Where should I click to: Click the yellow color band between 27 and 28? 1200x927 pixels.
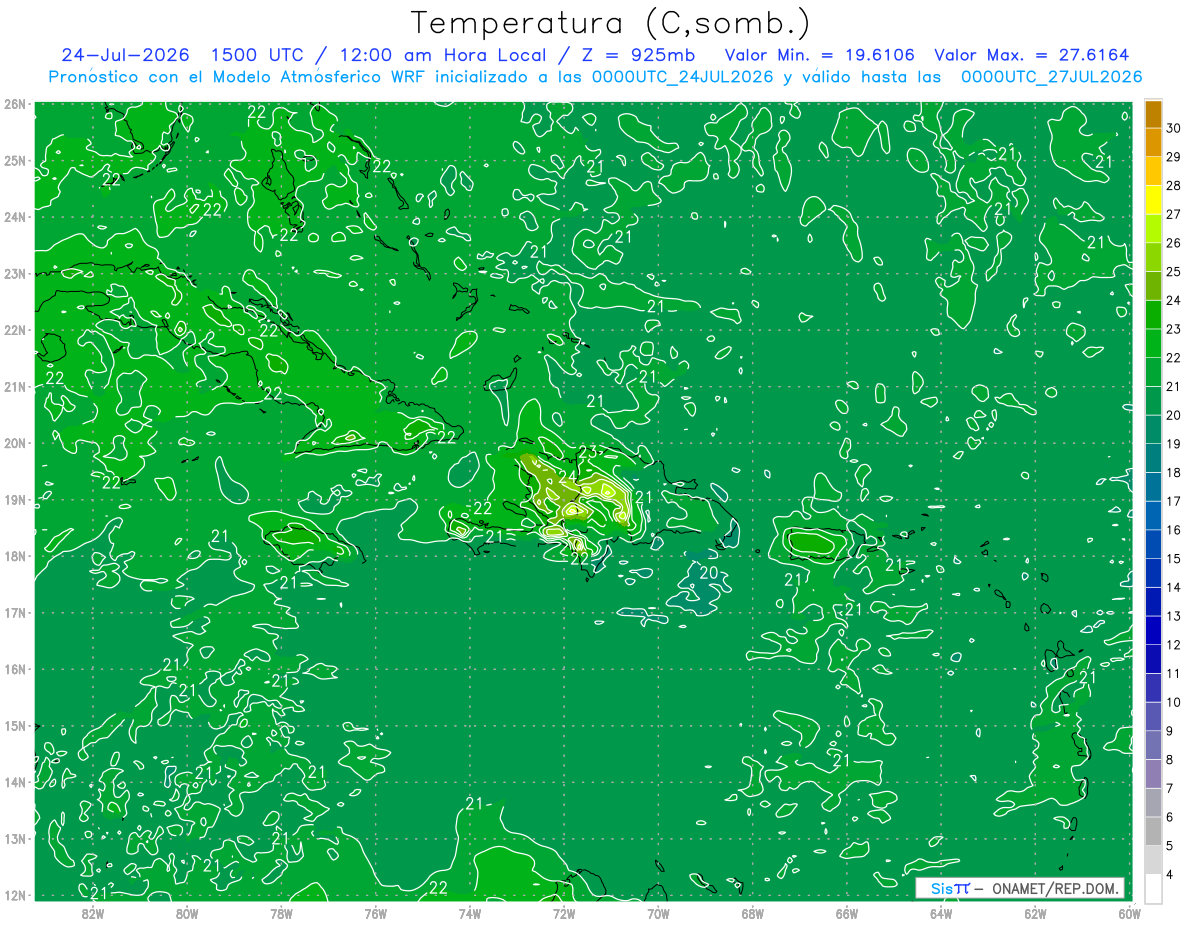(x=1153, y=199)
